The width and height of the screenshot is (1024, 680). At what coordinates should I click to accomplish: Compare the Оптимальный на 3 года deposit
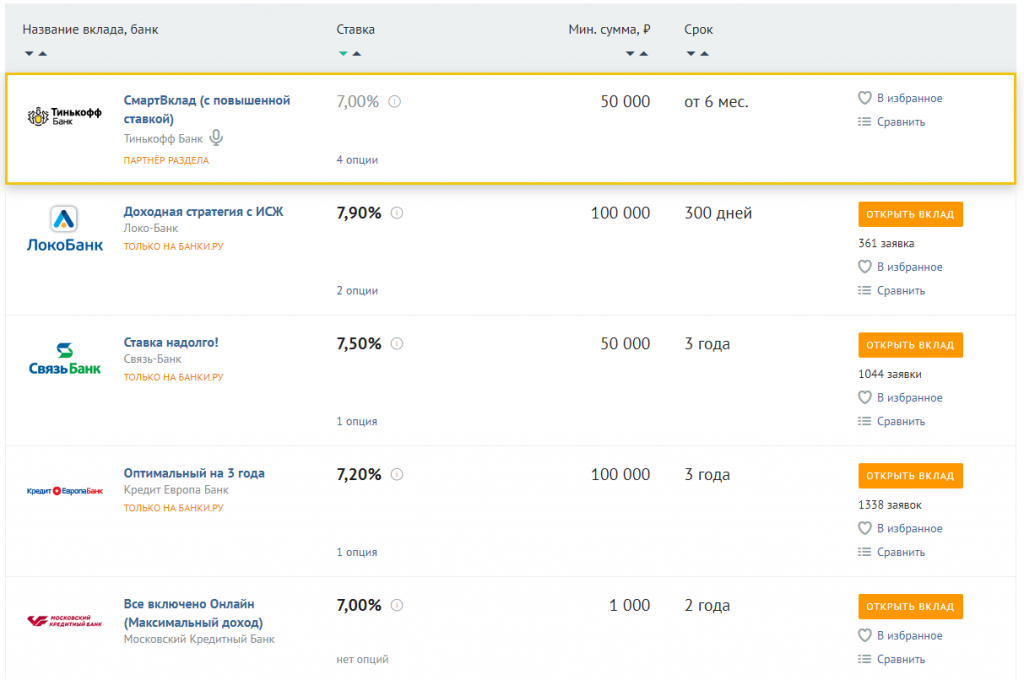click(891, 552)
